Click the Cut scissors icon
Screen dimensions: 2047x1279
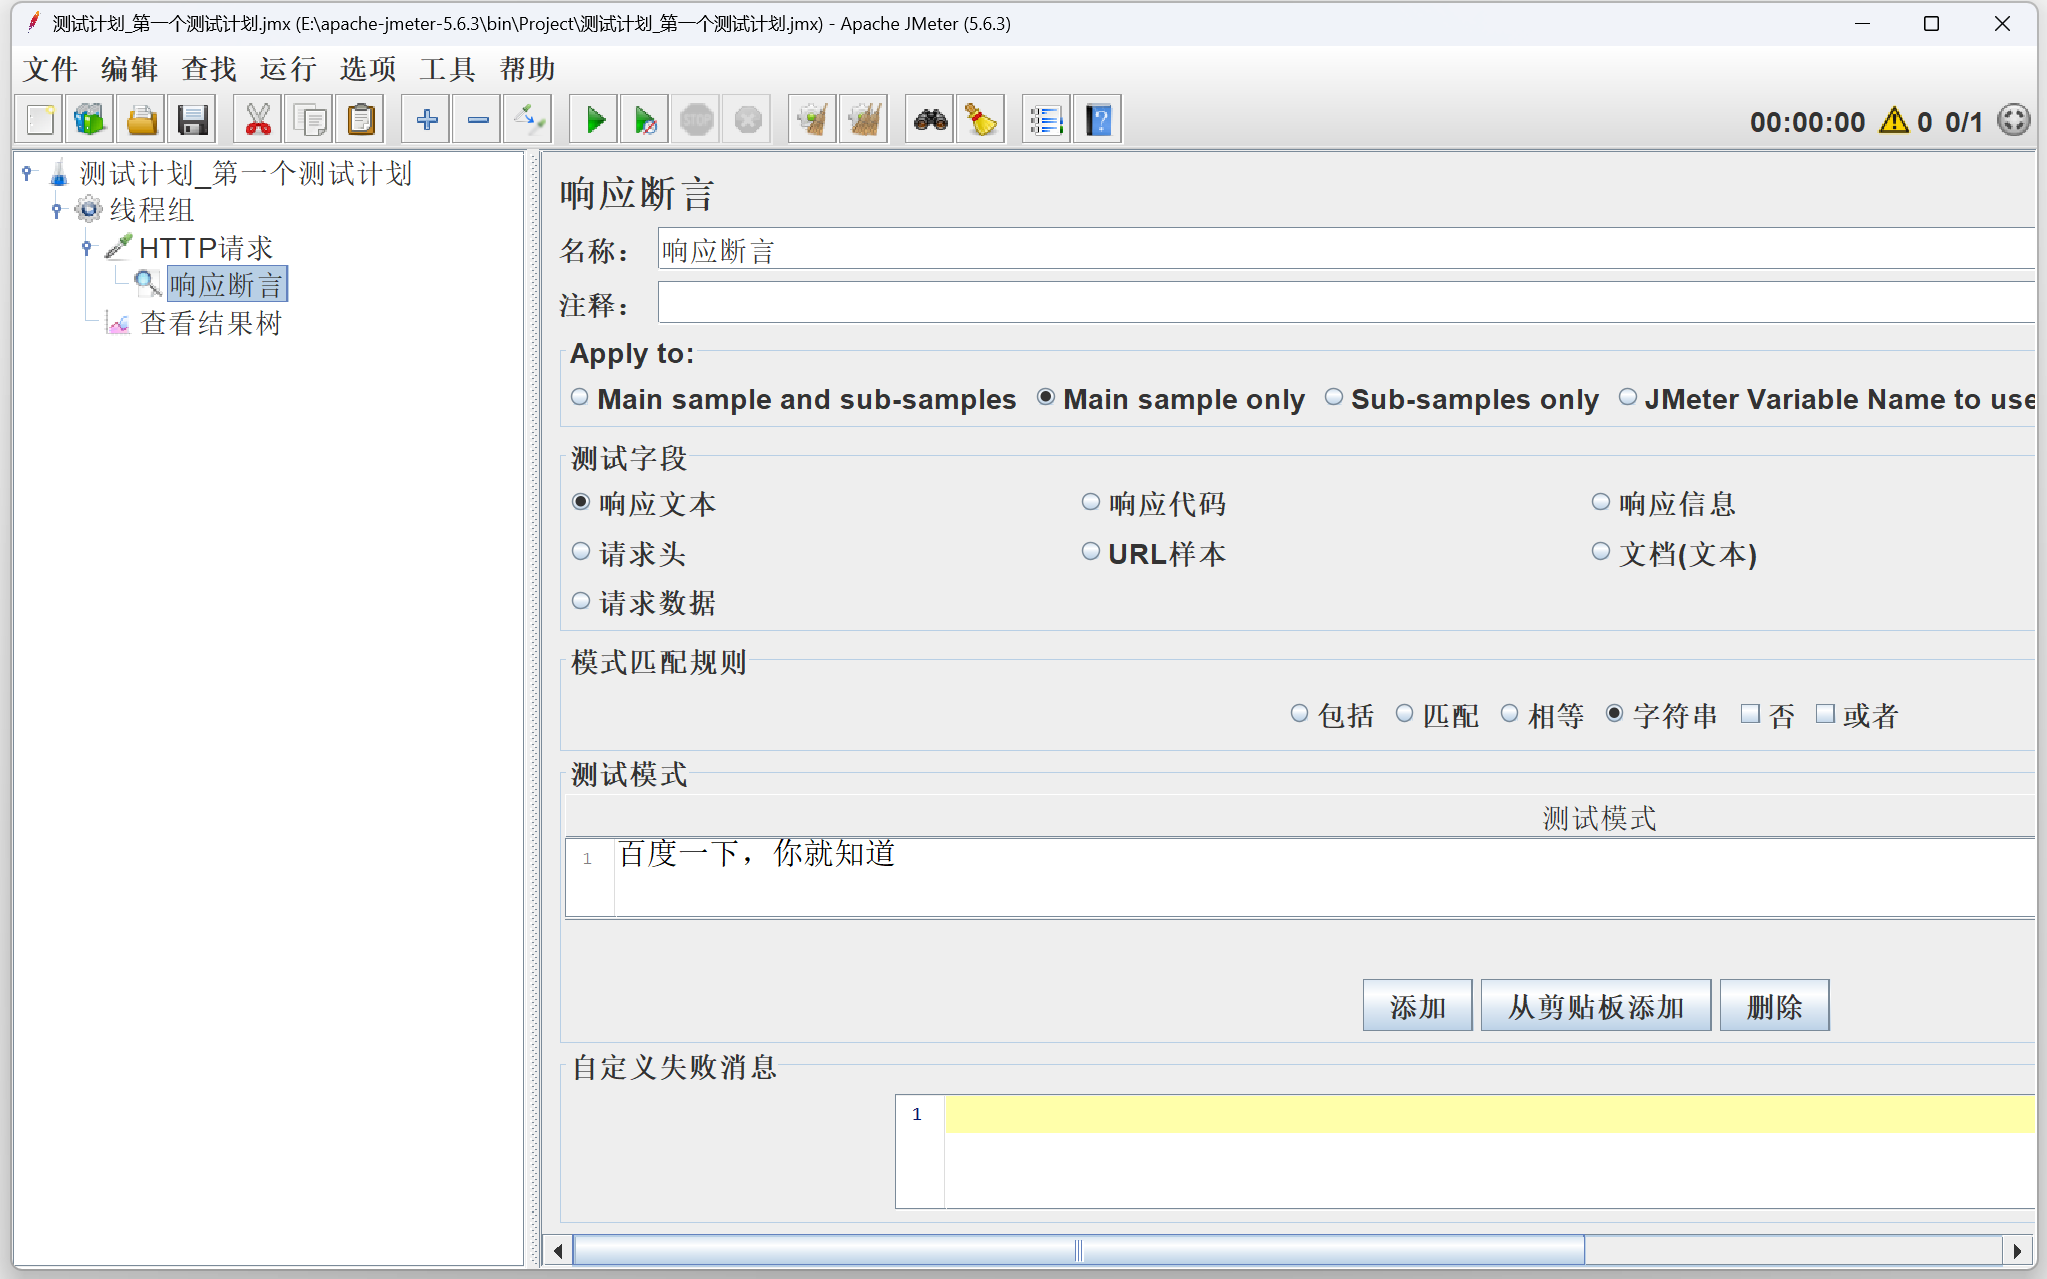(258, 120)
